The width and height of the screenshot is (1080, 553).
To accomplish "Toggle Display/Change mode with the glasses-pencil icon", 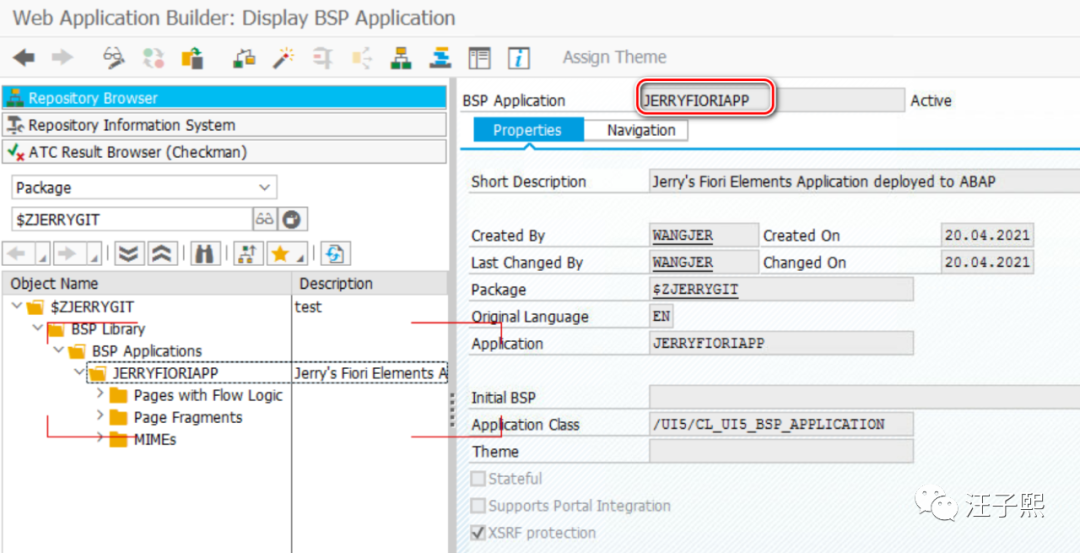I will click(114, 58).
